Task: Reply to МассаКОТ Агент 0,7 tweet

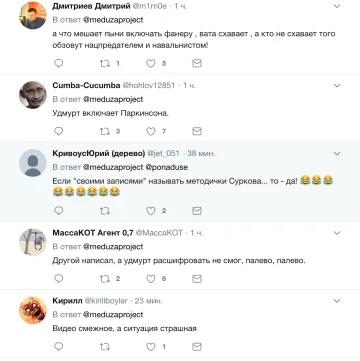Action: point(59,279)
